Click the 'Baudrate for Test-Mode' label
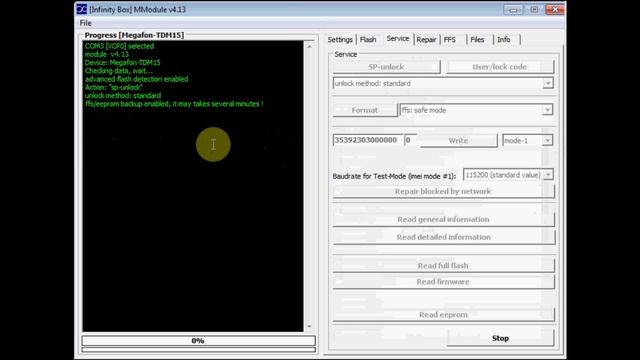Screen dimensions: 640x360 [394, 176]
